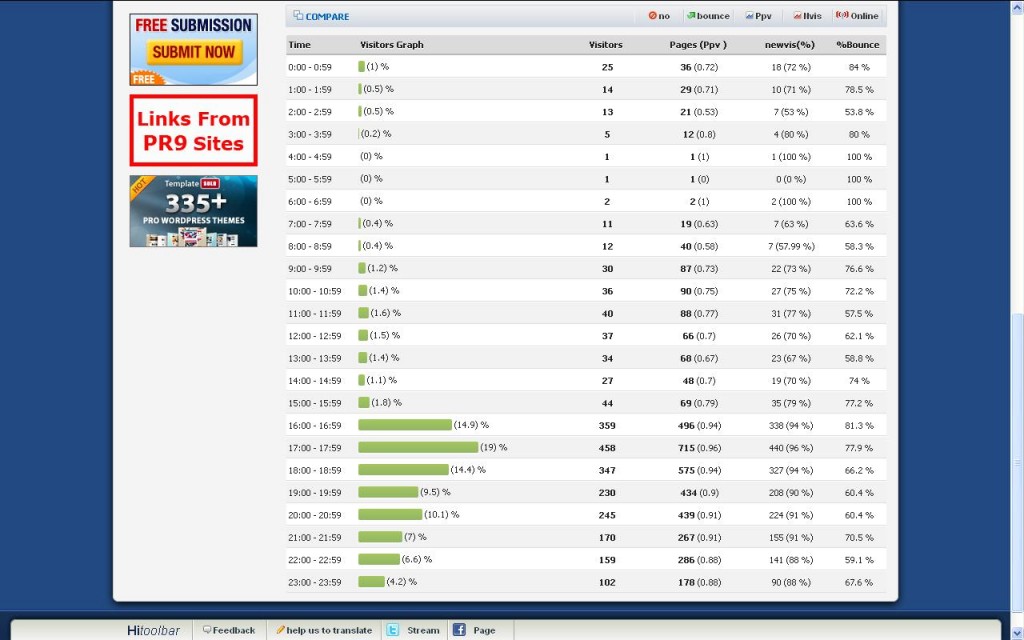Click visitors count 347

point(607,470)
